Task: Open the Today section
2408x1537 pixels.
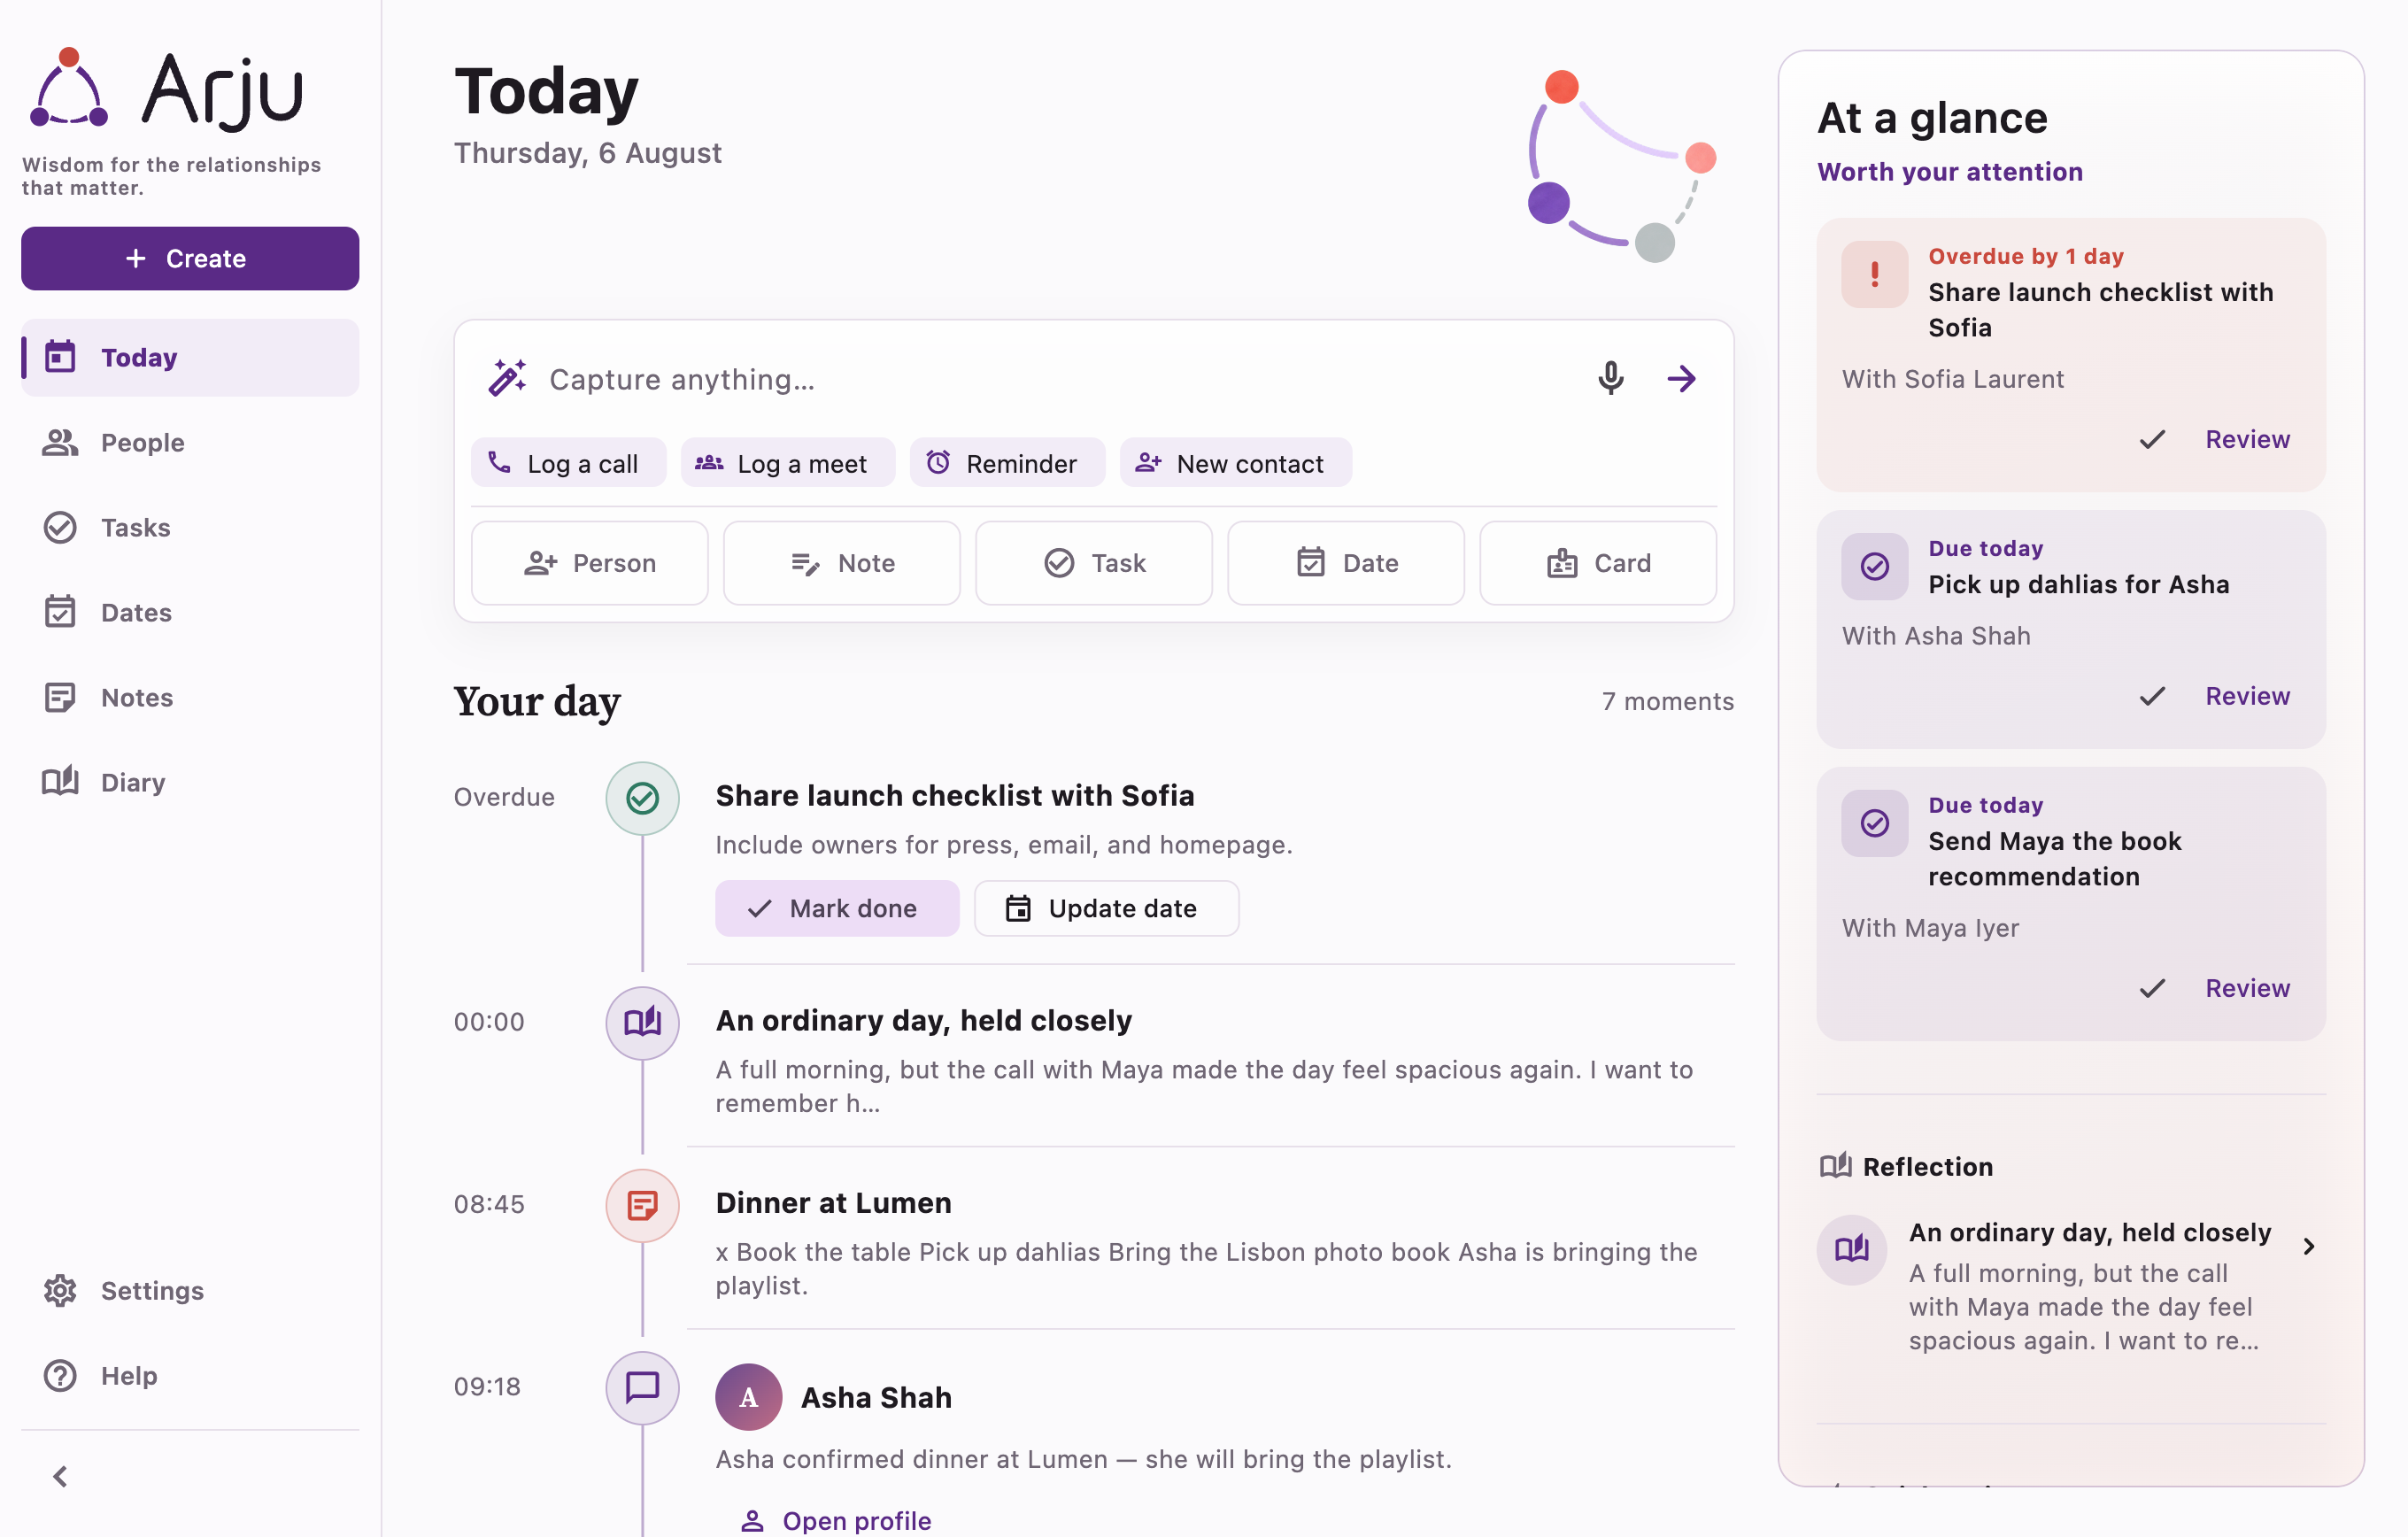Action: point(190,357)
